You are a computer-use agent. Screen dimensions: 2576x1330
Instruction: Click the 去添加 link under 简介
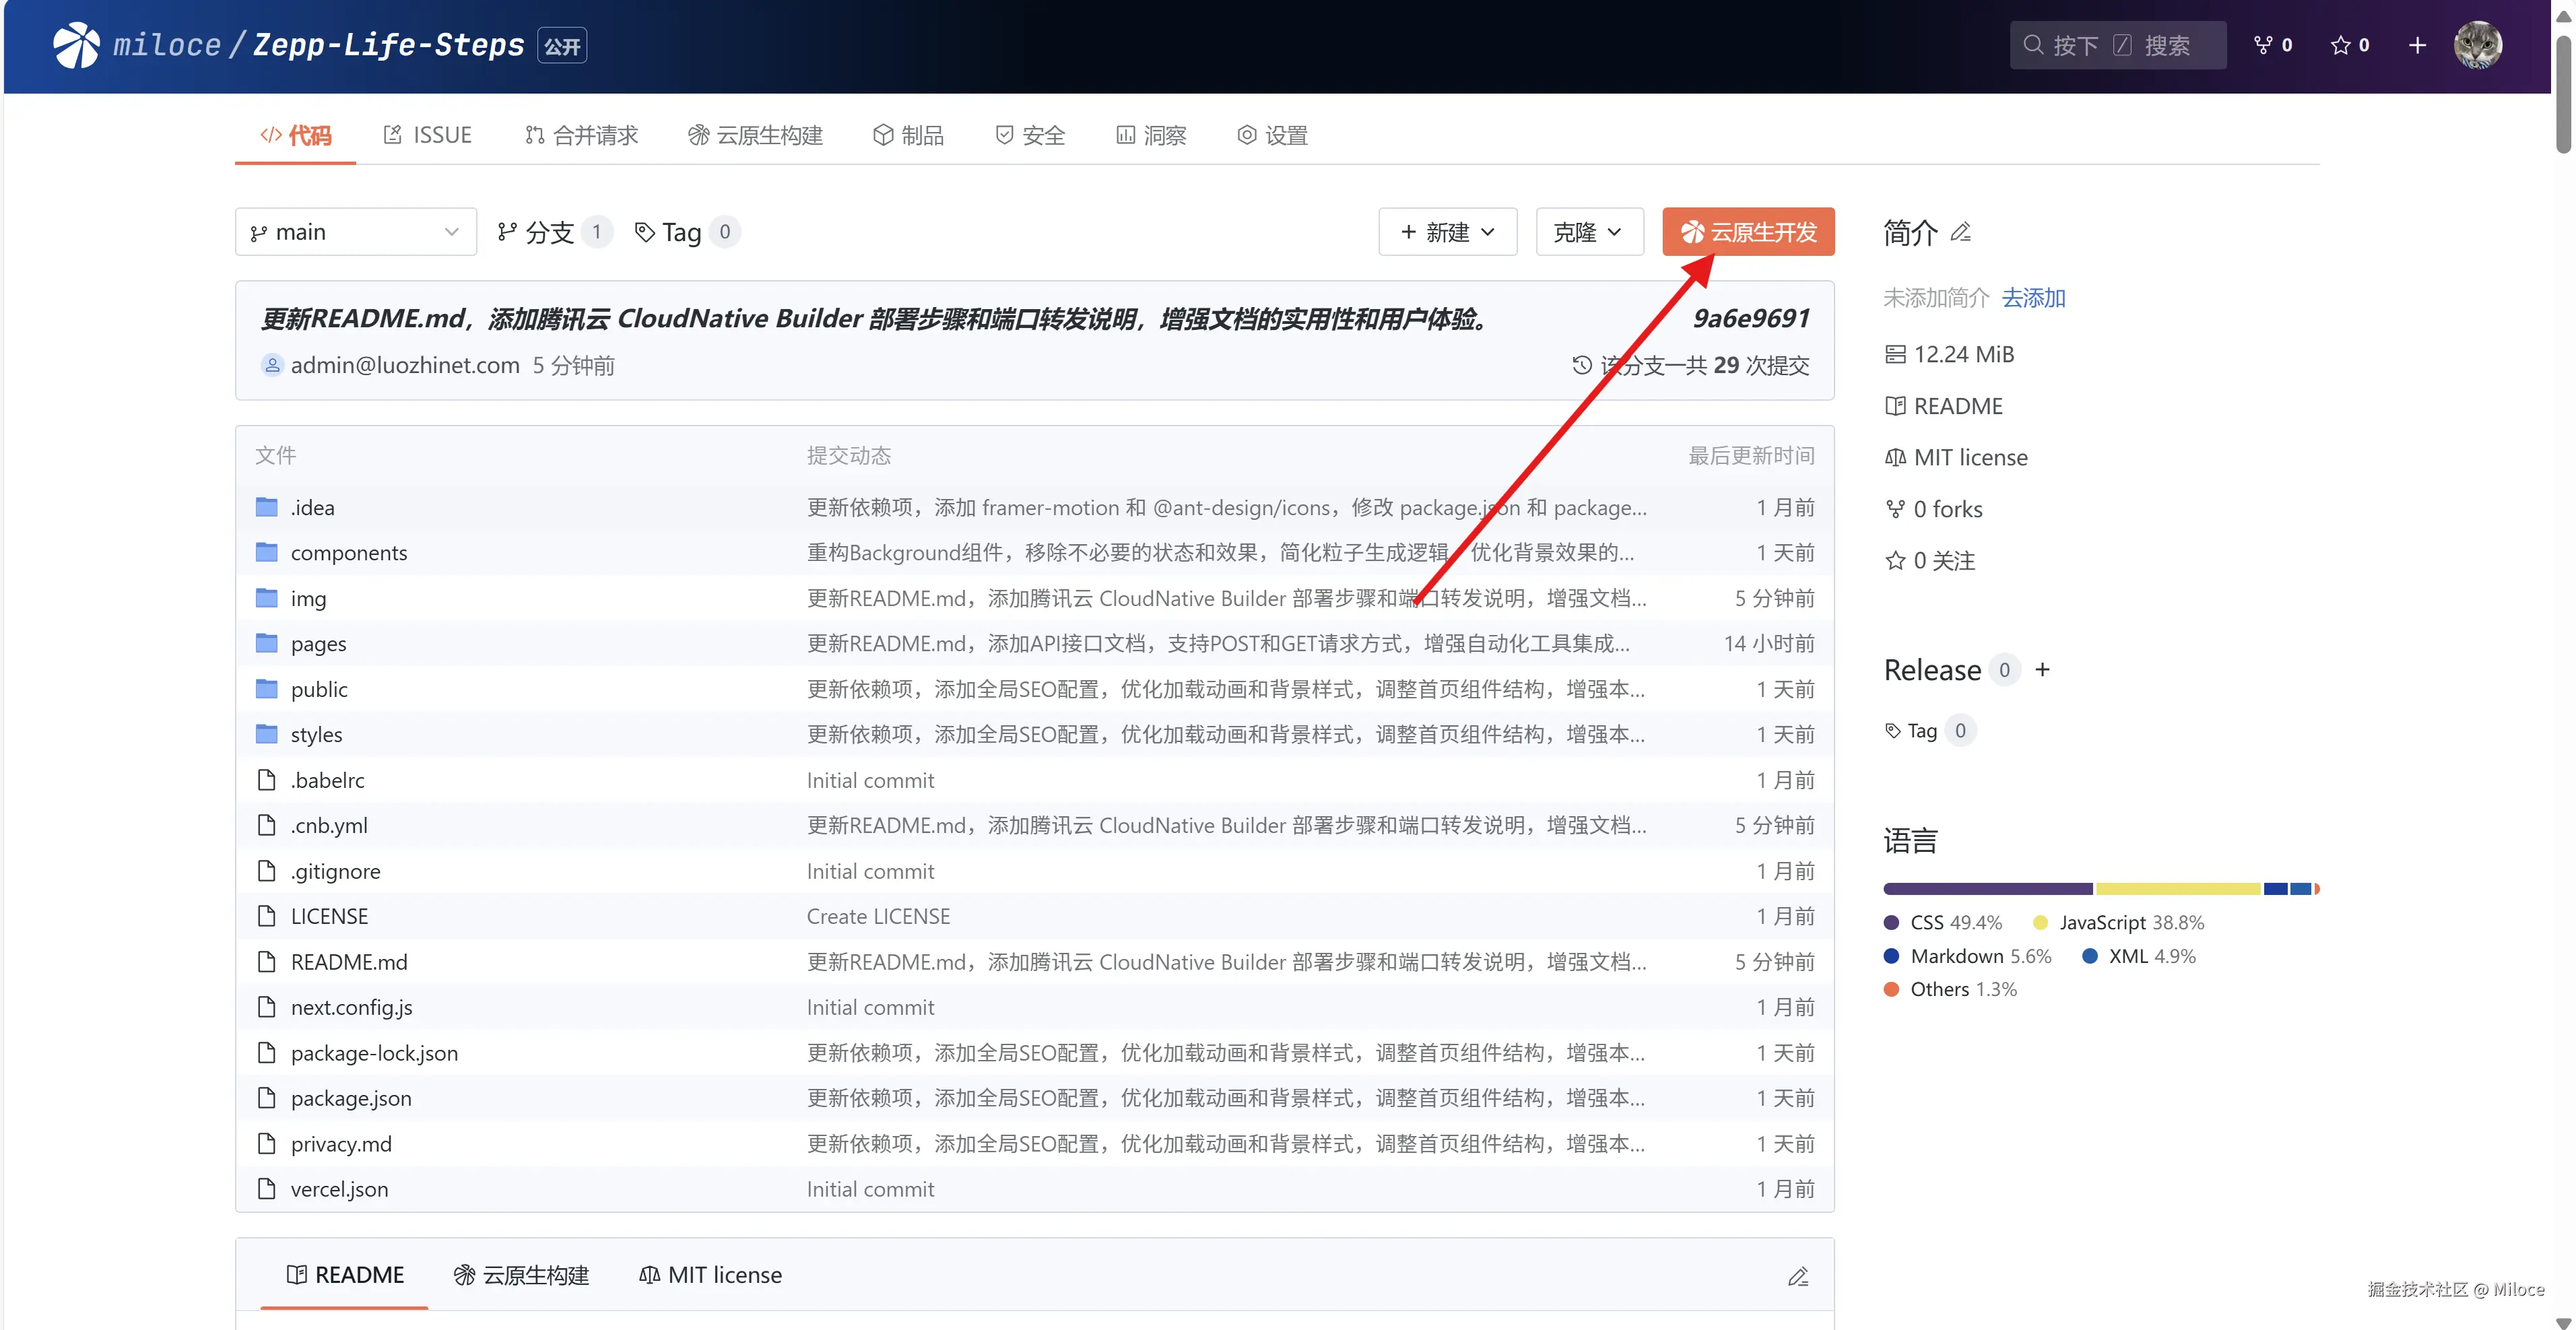click(x=2033, y=298)
